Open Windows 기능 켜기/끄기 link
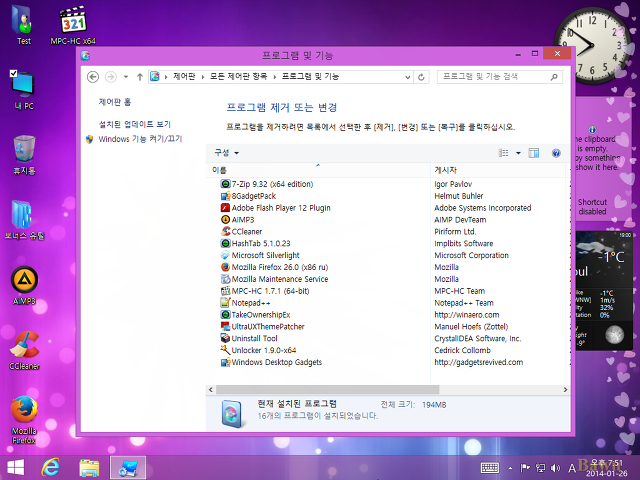Screen dimensions: 640x480 [x=140, y=139]
